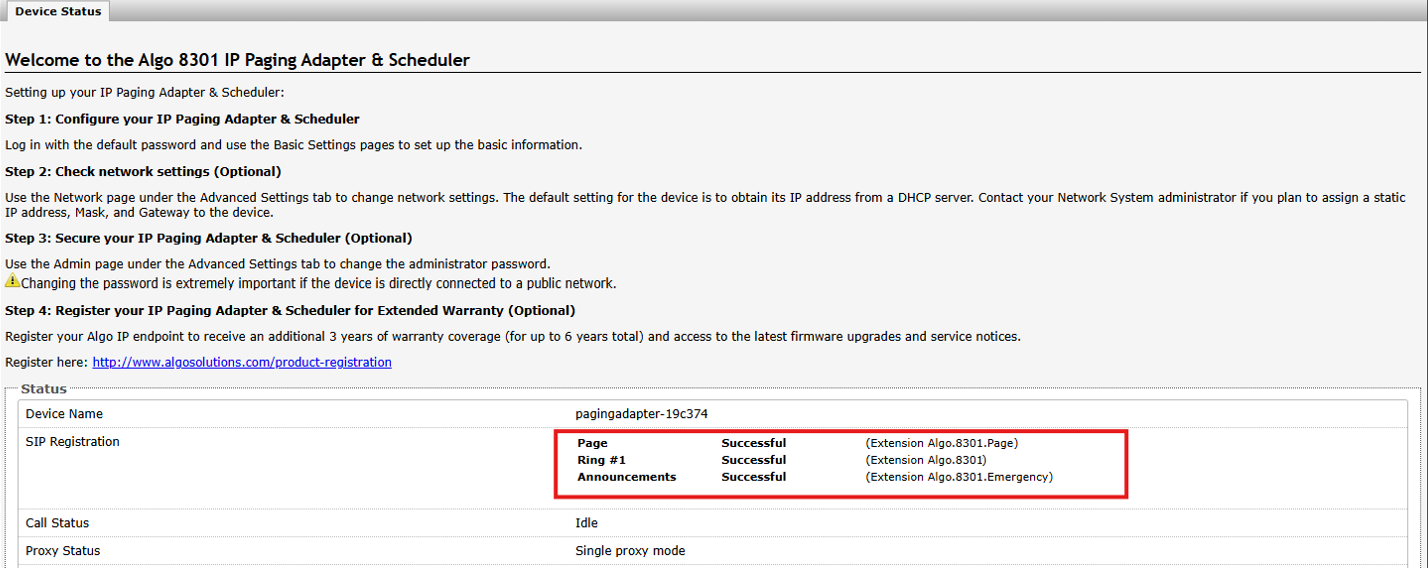This screenshot has width=1428, height=568.
Task: Click the 'Register here:' label text
Action: tap(47, 362)
